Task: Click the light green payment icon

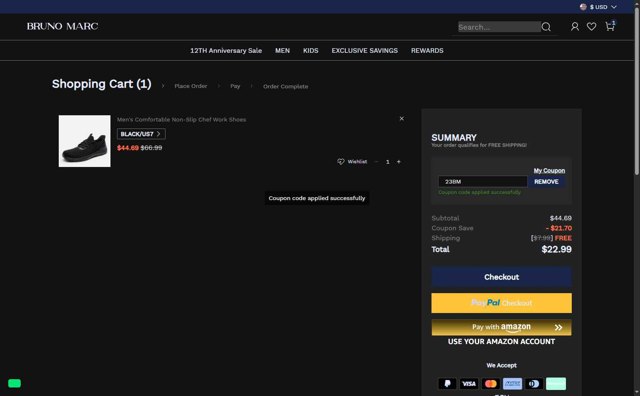Action: tap(556, 383)
